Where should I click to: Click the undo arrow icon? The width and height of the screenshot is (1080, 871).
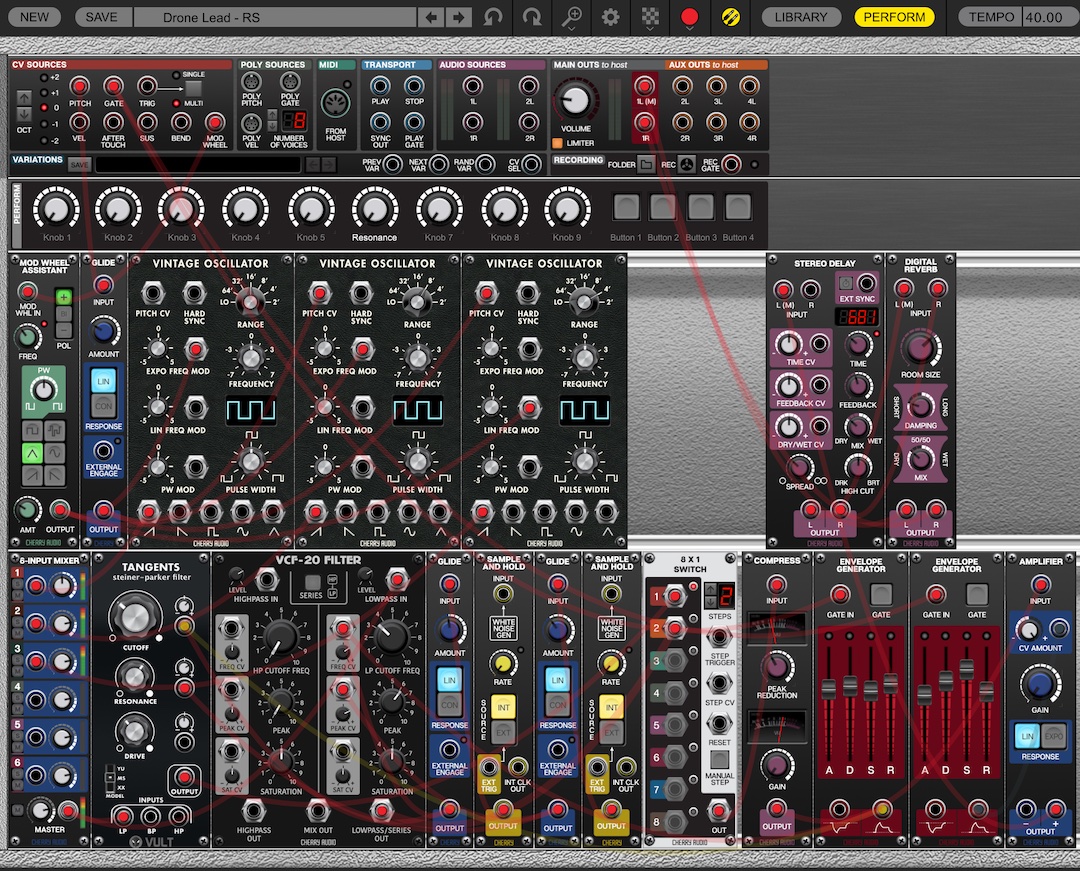coord(492,17)
